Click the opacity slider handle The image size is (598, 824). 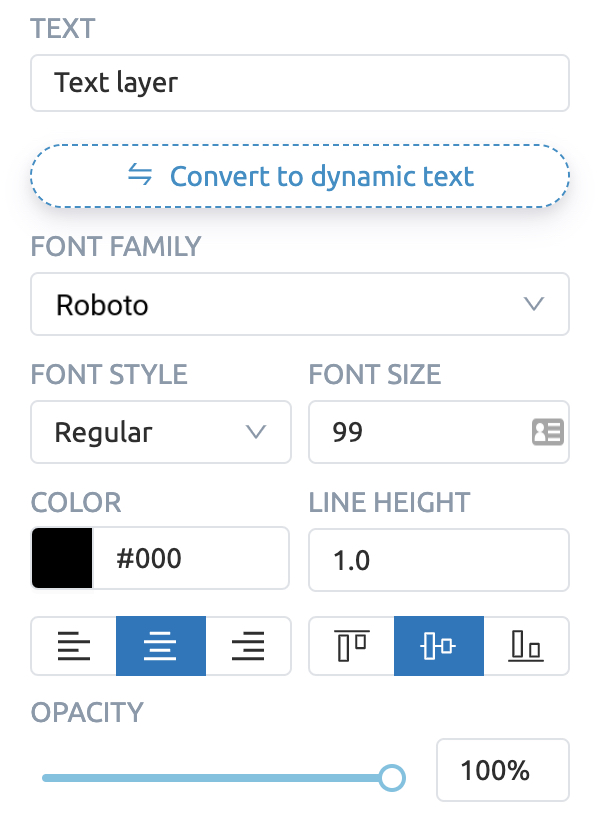click(x=392, y=778)
